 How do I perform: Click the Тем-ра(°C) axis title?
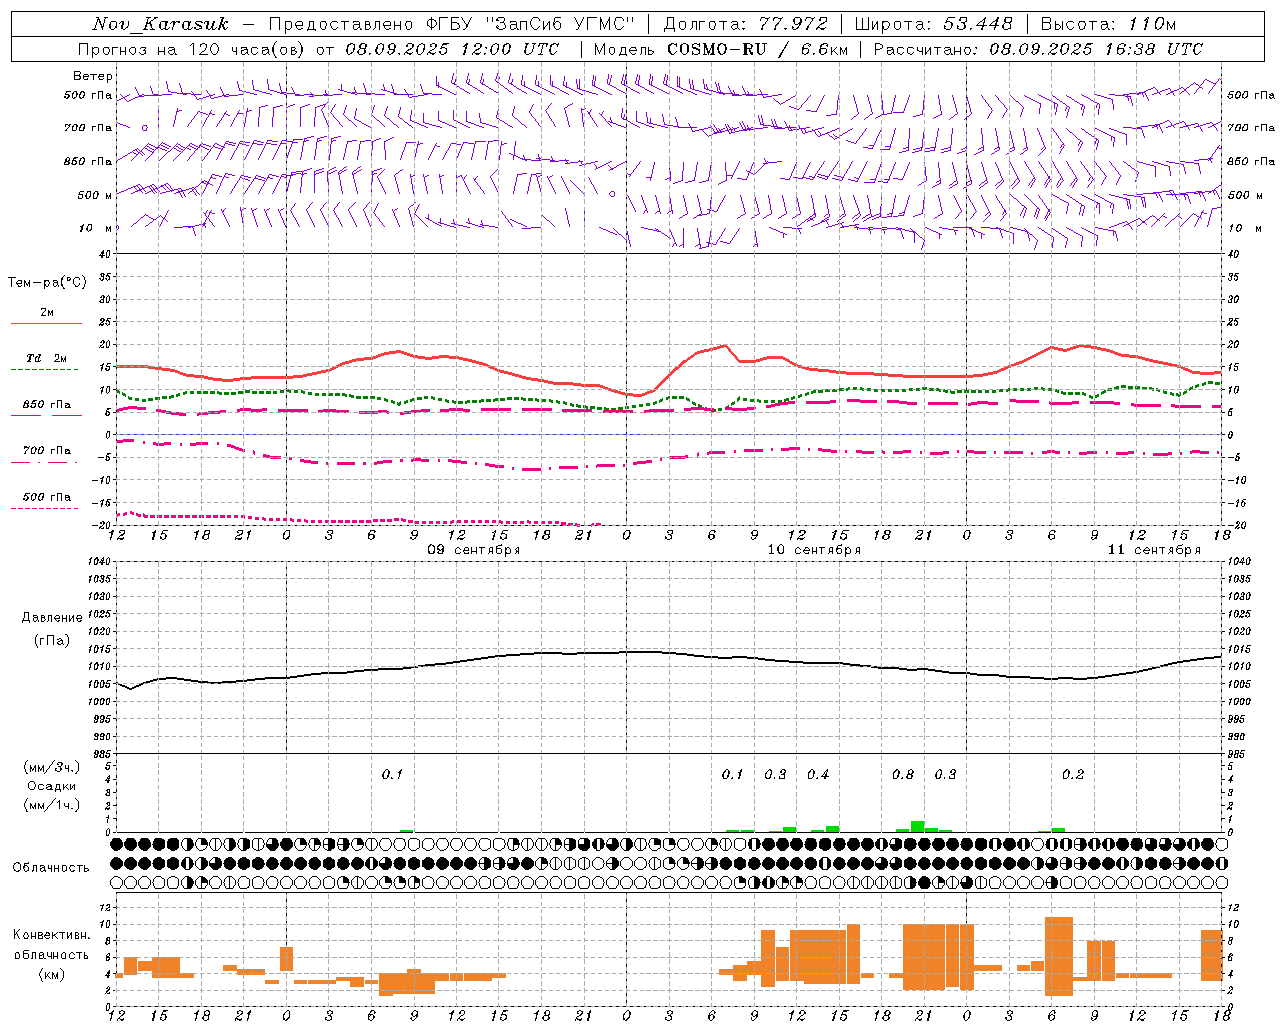47,283
